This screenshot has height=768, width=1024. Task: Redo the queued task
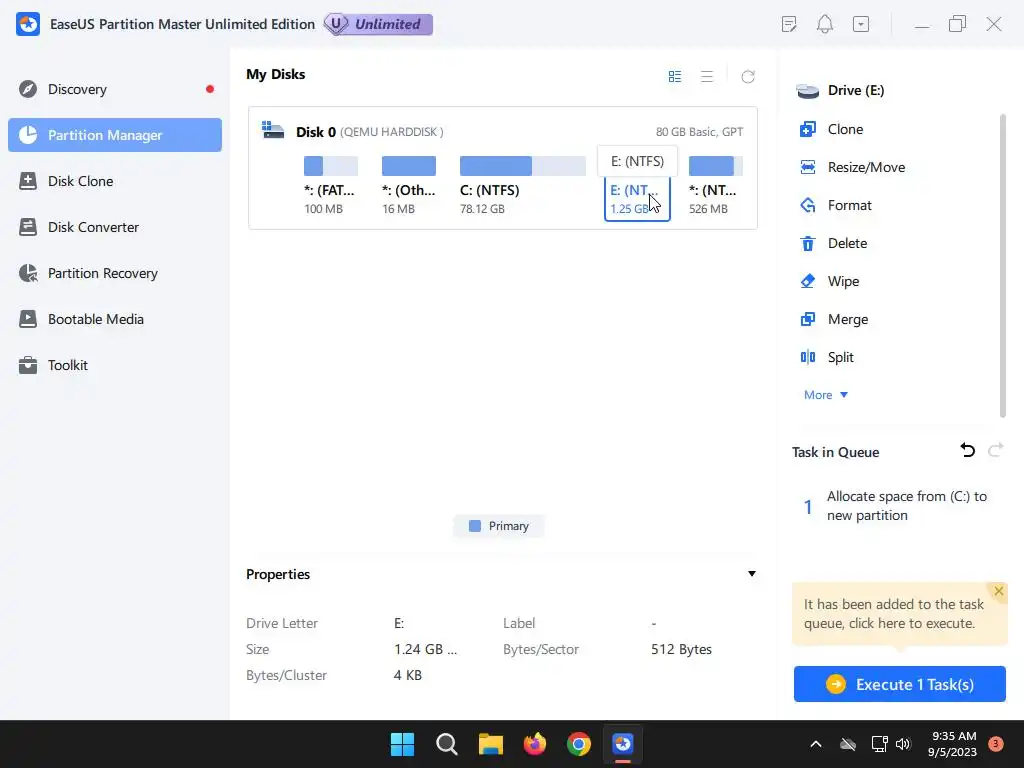pyautogui.click(x=995, y=450)
